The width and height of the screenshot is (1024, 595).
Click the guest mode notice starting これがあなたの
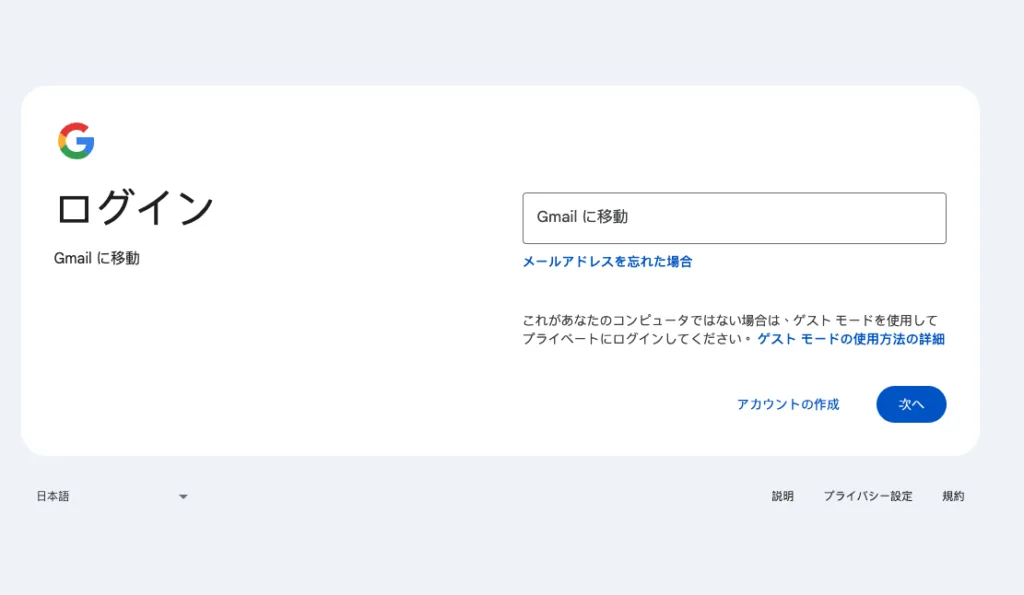point(650,320)
